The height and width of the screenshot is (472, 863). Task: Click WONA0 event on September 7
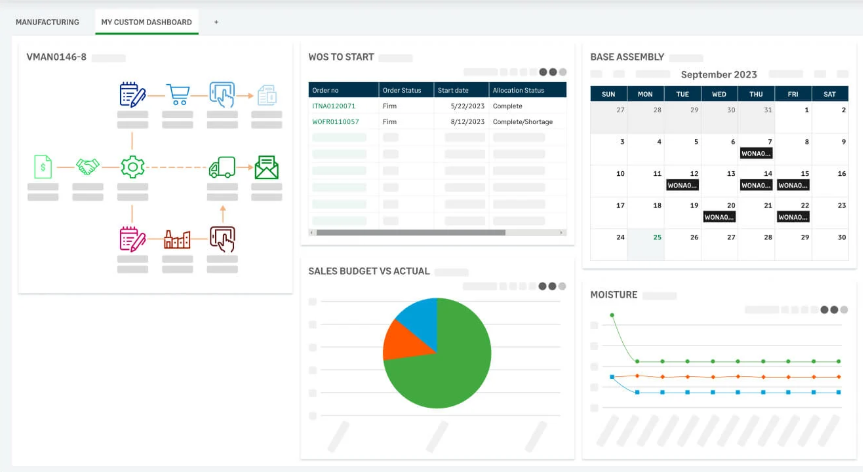click(756, 153)
